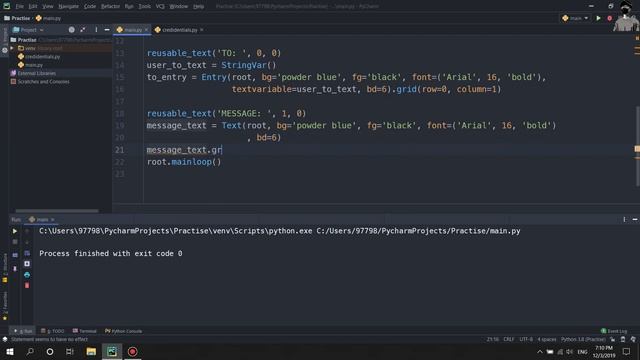Open the File menu
This screenshot has width=640, height=360.
[x=20, y=7]
